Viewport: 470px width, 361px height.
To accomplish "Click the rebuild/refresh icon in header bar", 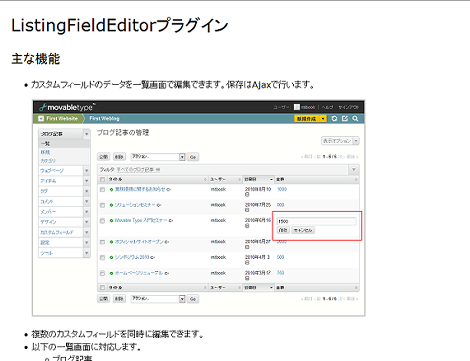I will pos(334,119).
